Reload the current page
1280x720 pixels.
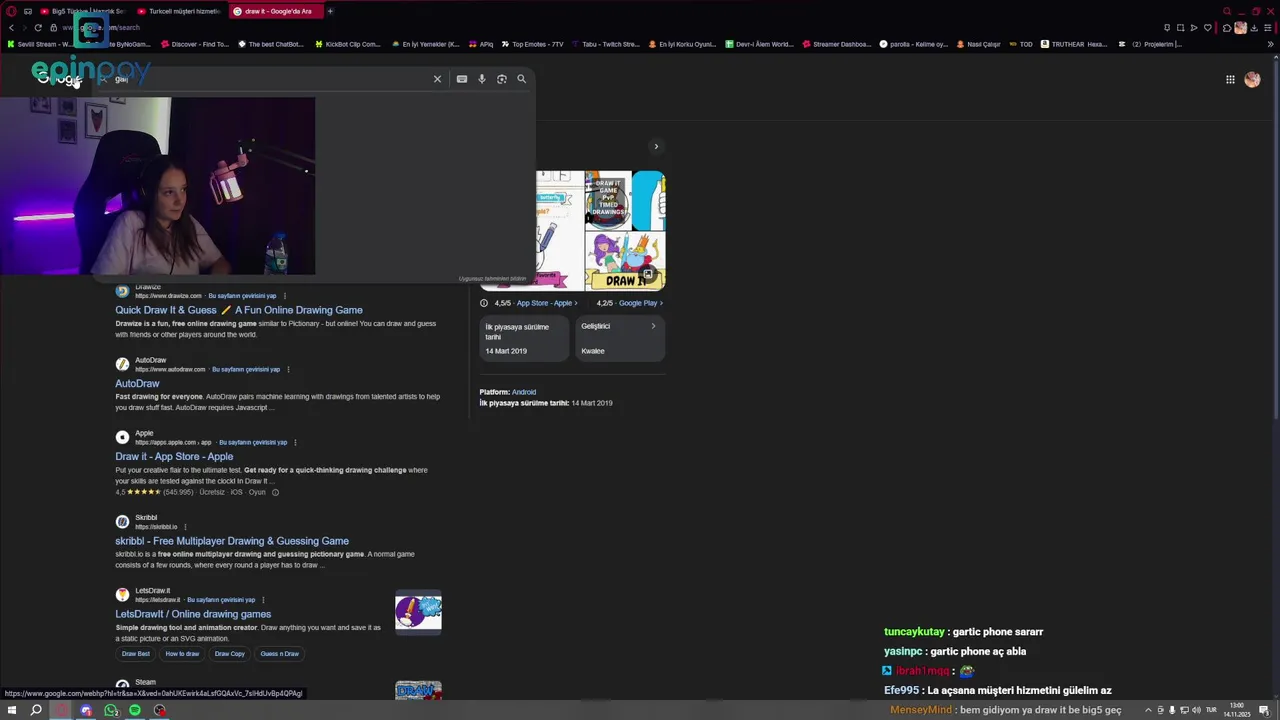coord(38,28)
